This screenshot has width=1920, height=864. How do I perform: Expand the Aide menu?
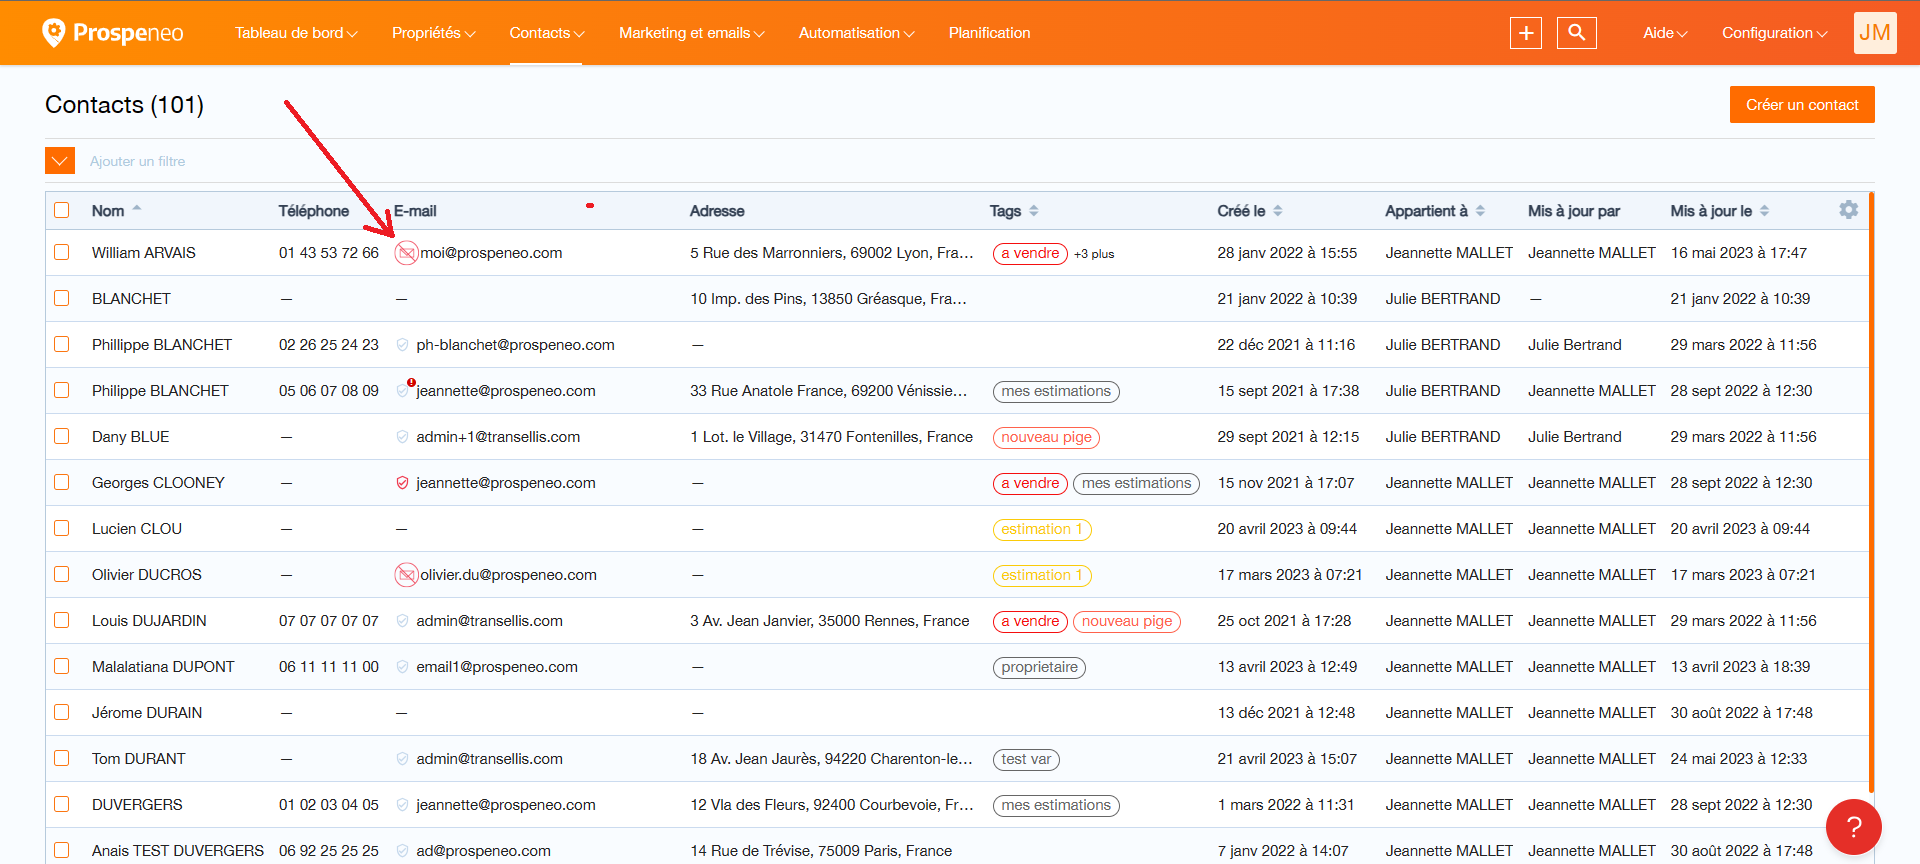click(1665, 33)
